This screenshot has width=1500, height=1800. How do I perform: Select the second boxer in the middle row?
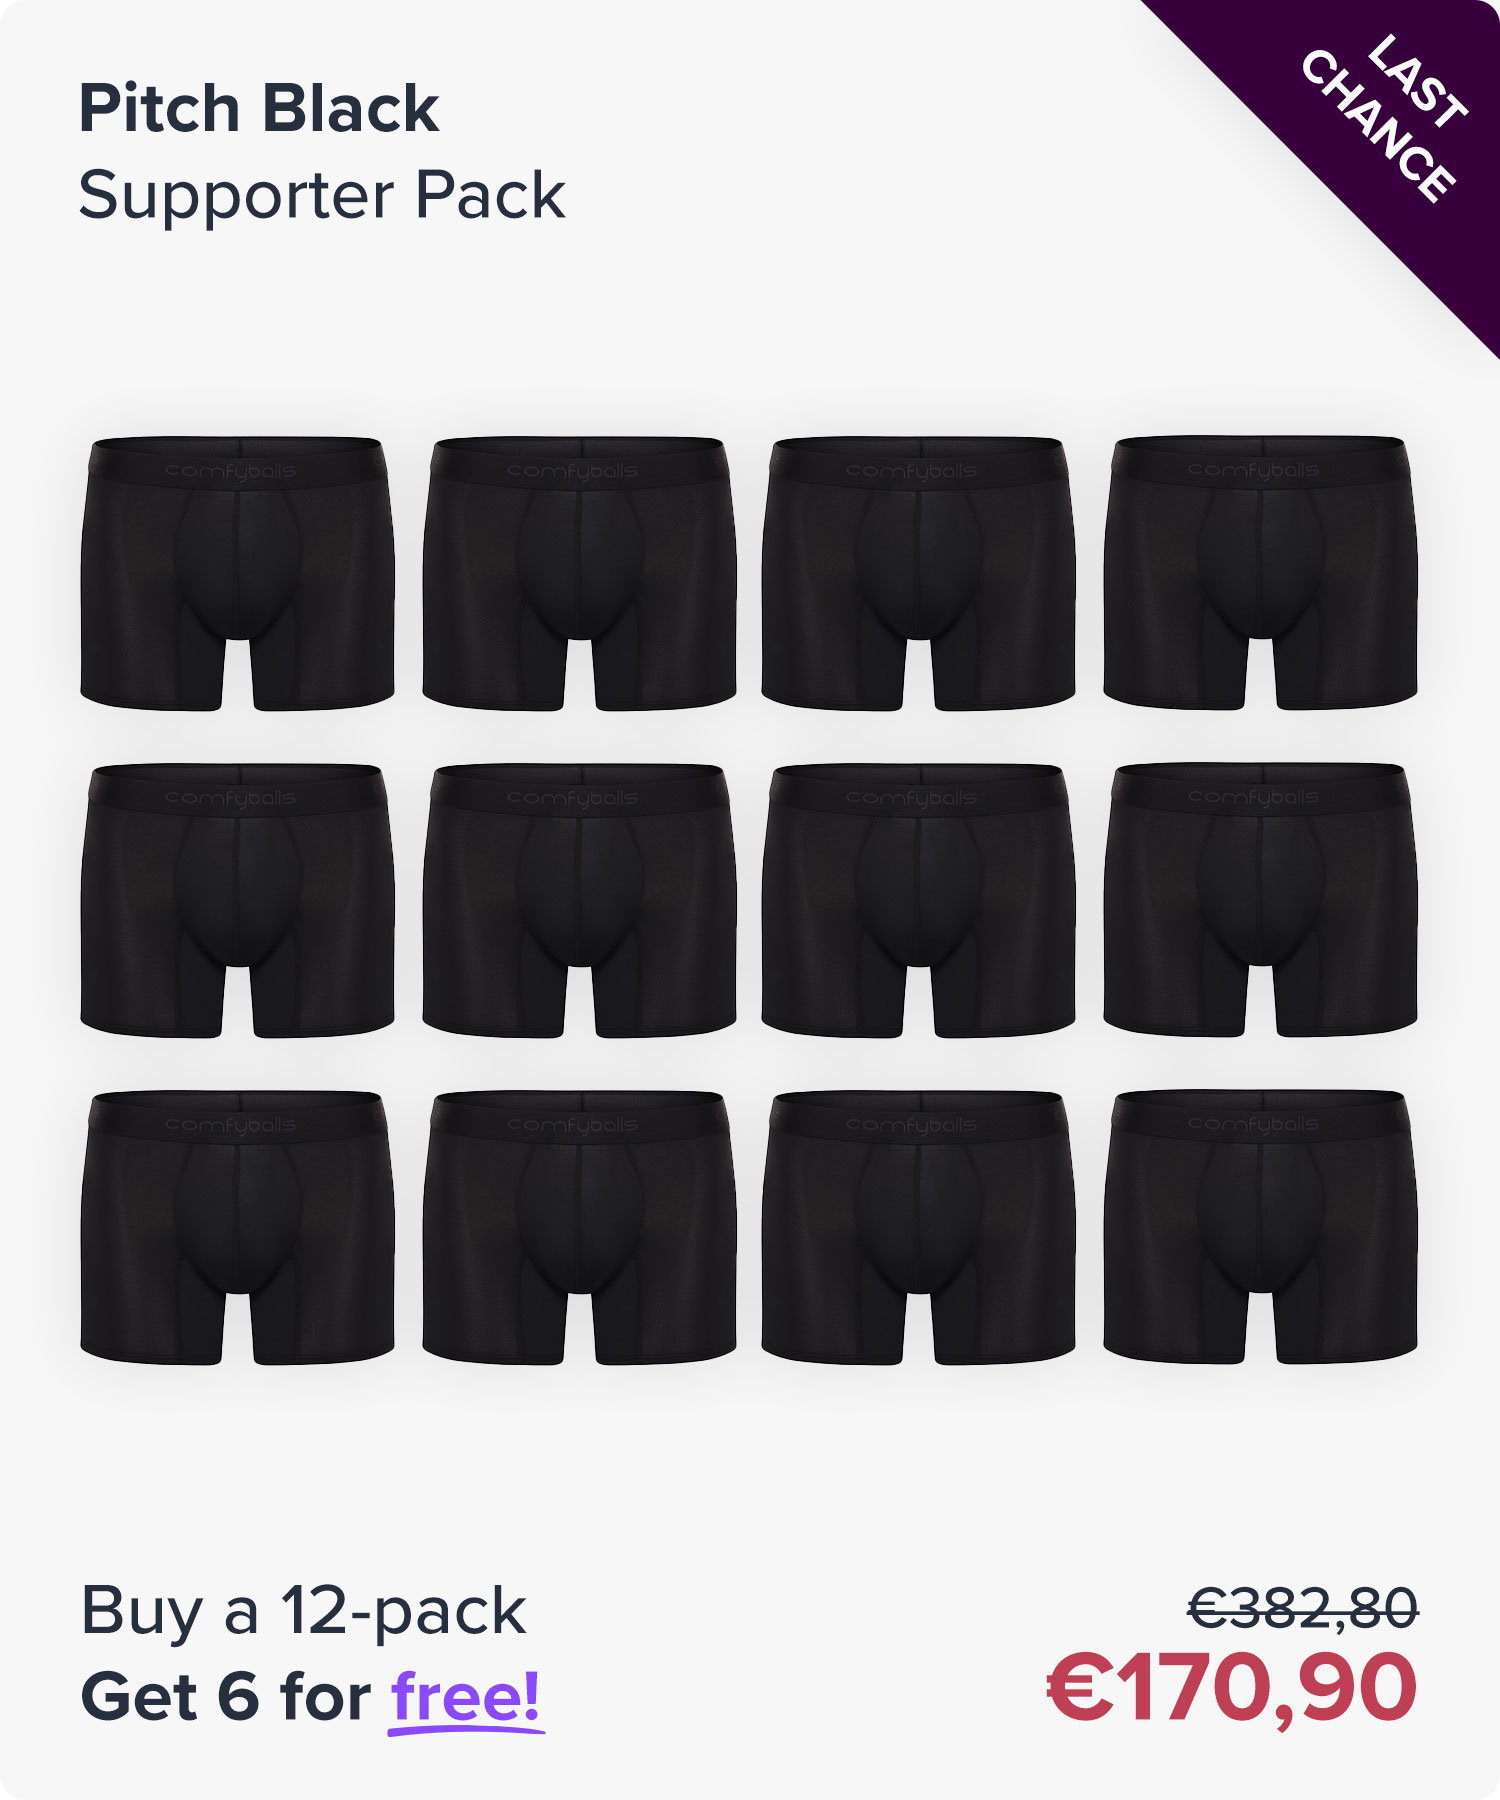(579, 901)
